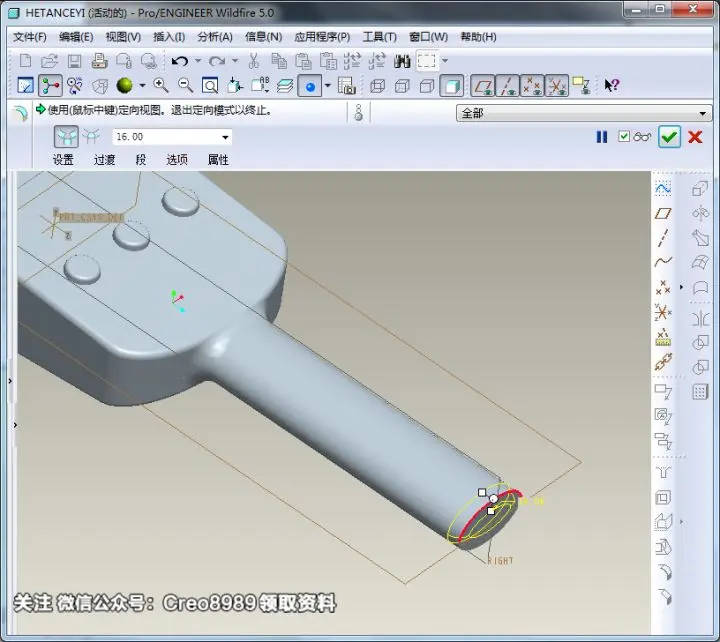The image size is (720, 642).
Task: Cancel the feature with red X
Action: tap(695, 137)
